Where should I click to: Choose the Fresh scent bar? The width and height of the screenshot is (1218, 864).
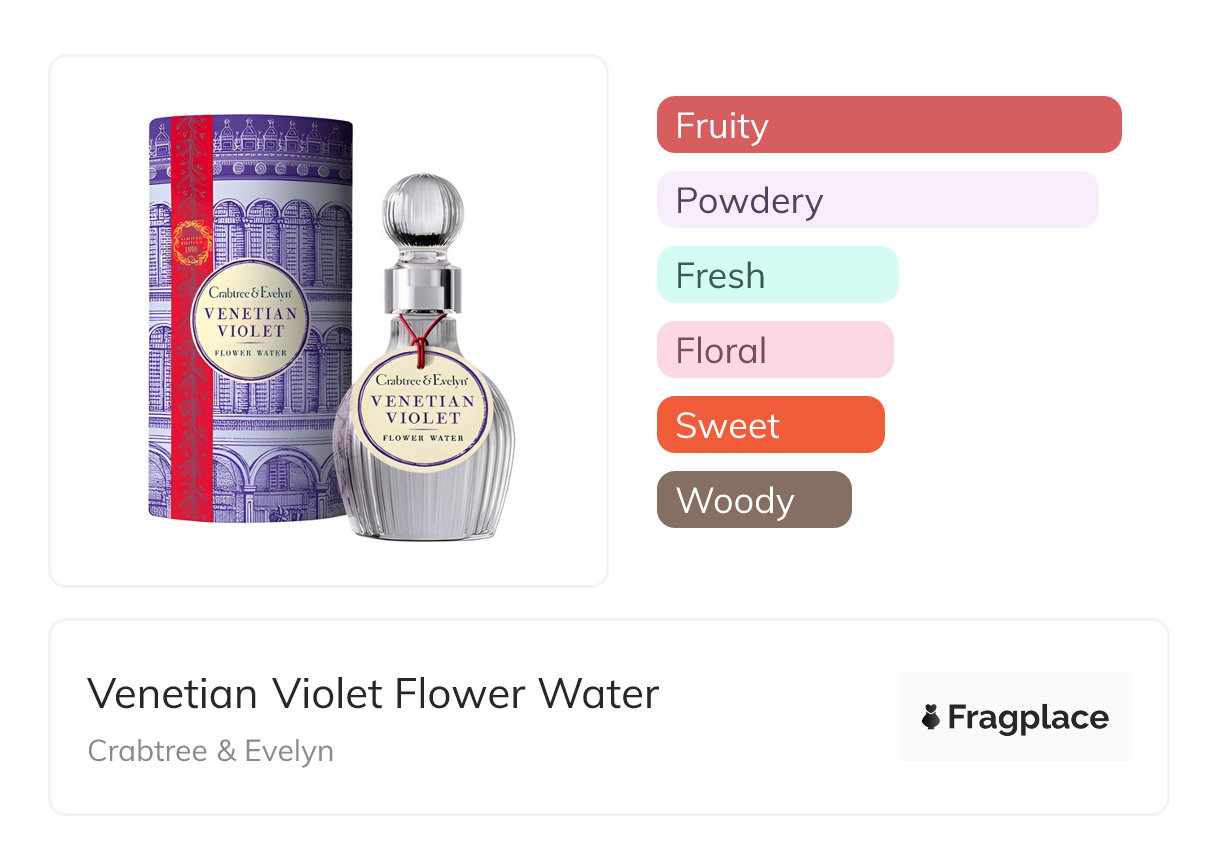777,275
